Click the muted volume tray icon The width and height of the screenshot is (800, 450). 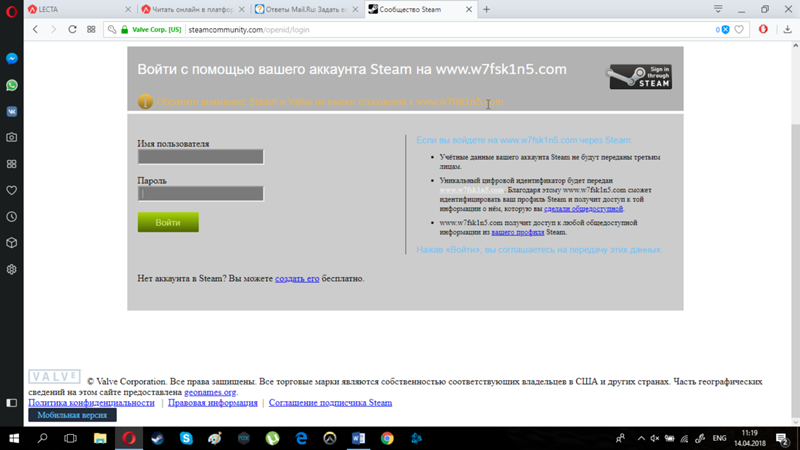pos(655,438)
